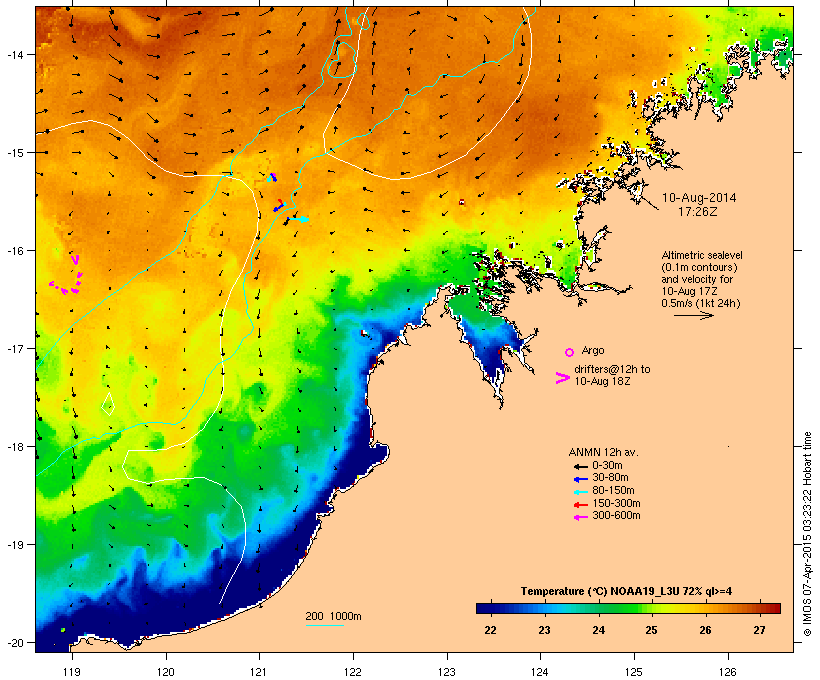Screen dimensions: 820x680
Task: Click the magenta drifter track near 119E
Action: (66, 276)
